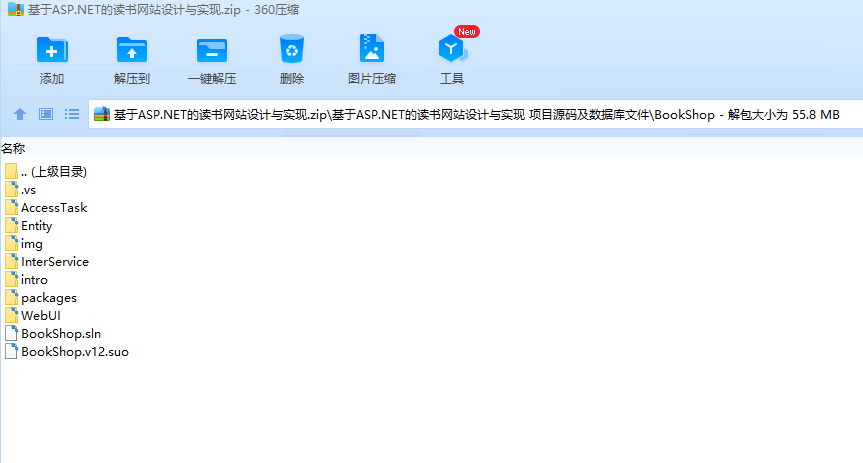
Task: Click the 删除 recycle bin icon
Action: coord(292,49)
